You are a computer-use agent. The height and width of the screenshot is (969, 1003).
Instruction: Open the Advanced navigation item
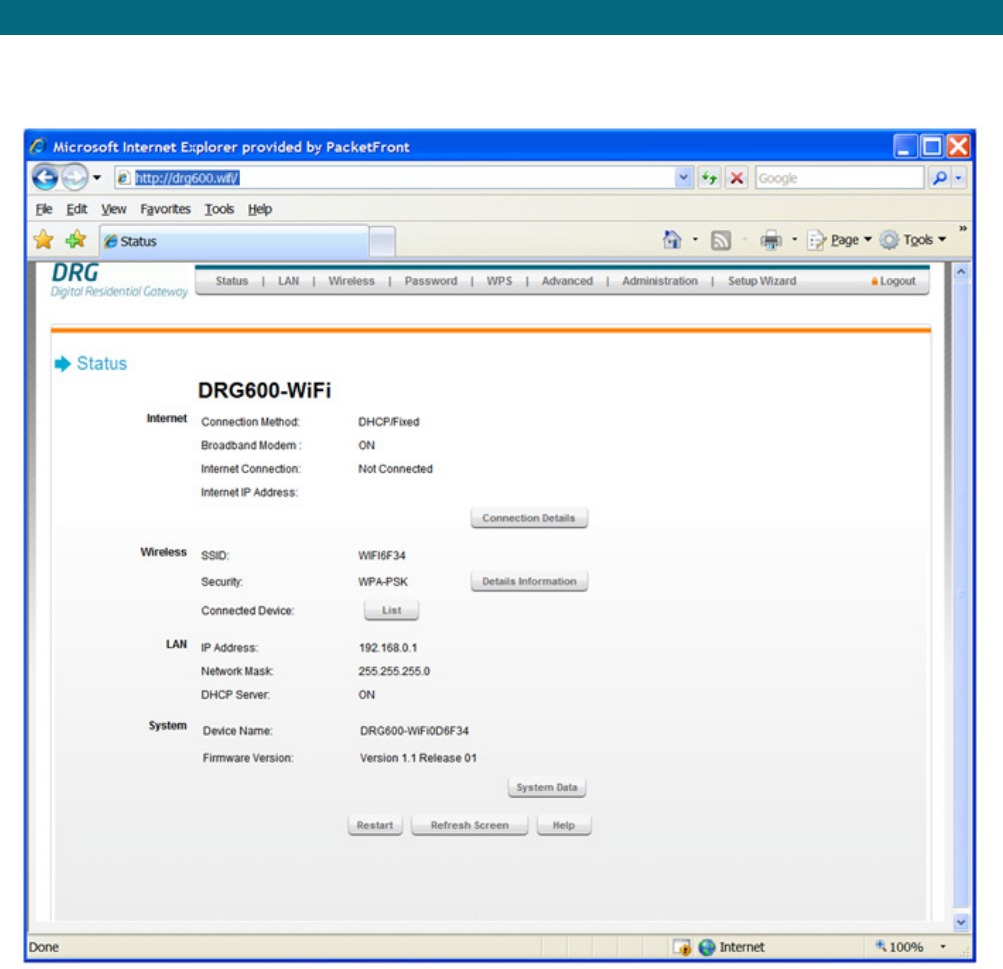(x=567, y=281)
